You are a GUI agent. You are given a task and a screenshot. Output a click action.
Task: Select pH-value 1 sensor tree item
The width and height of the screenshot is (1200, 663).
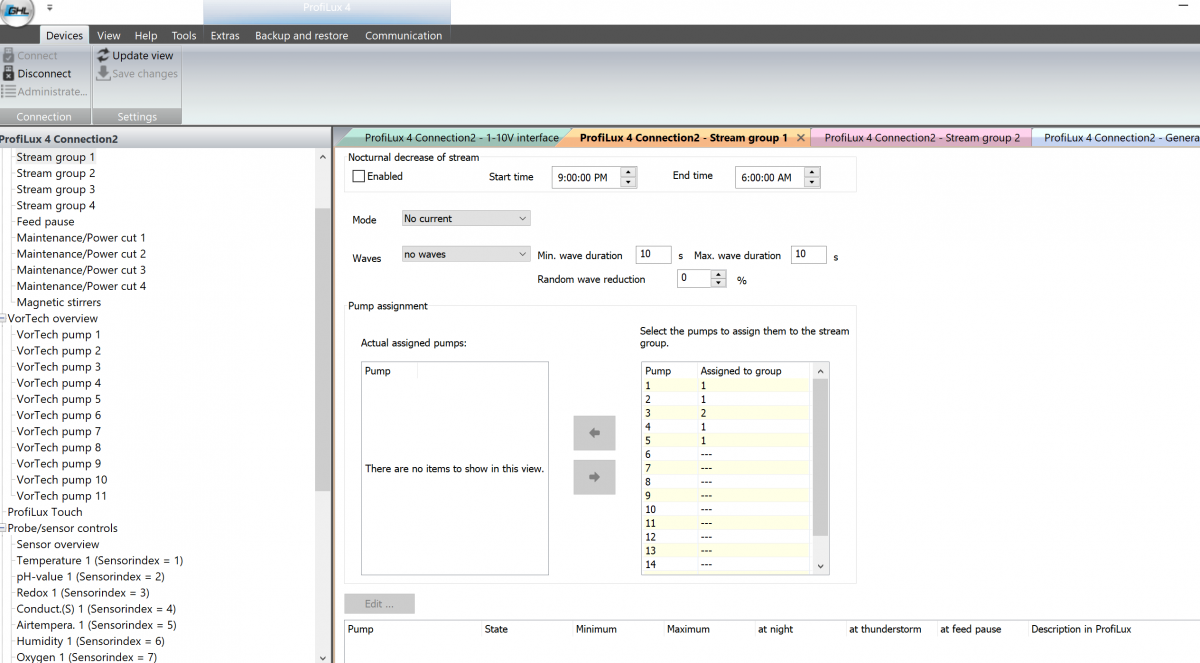tap(91, 577)
